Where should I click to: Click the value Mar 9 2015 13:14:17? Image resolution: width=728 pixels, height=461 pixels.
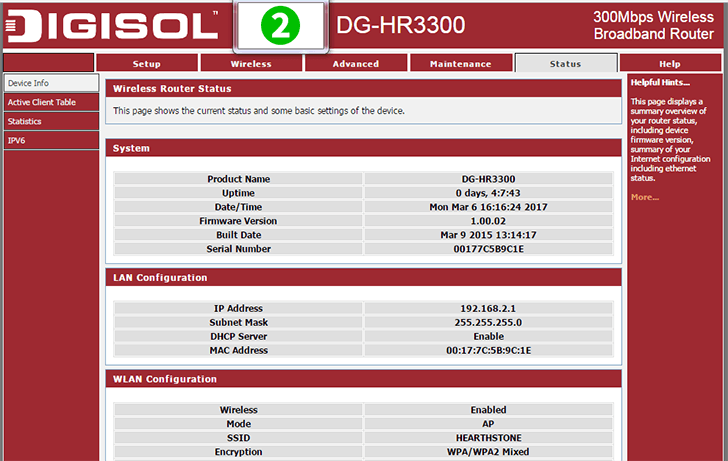pyautogui.click(x=488, y=235)
